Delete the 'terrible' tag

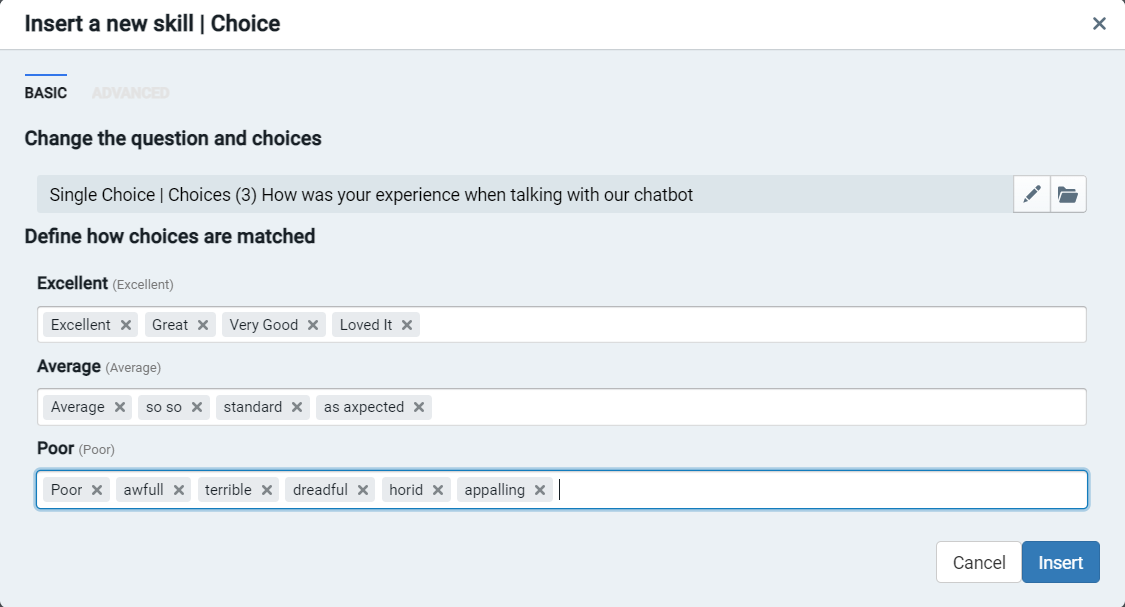(267, 490)
